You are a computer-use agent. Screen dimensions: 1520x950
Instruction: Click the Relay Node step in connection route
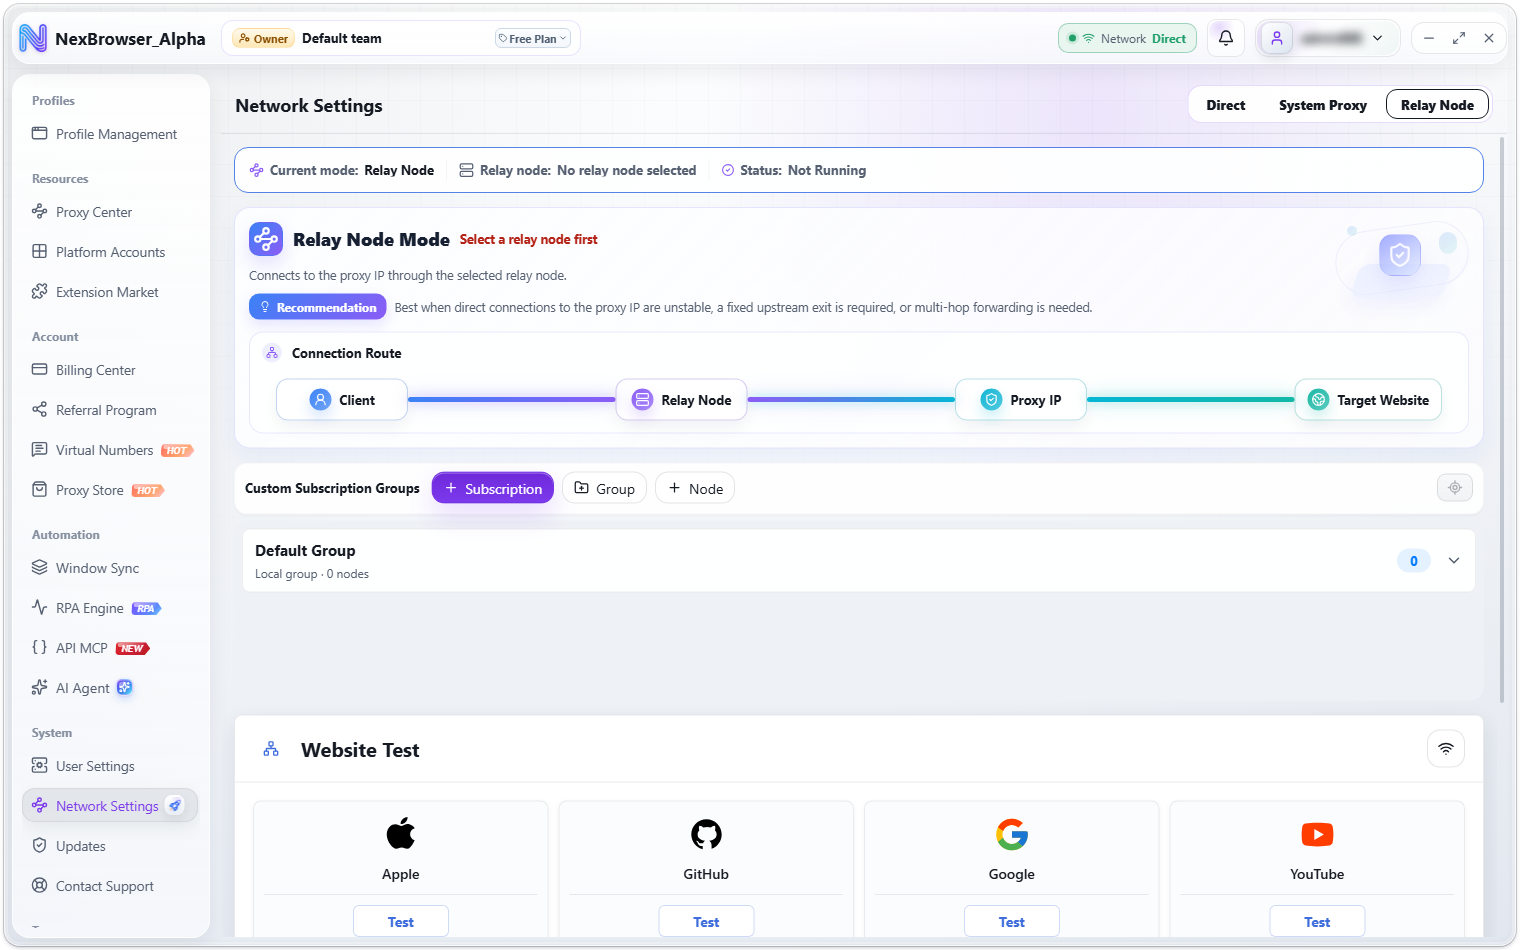pyautogui.click(x=681, y=400)
